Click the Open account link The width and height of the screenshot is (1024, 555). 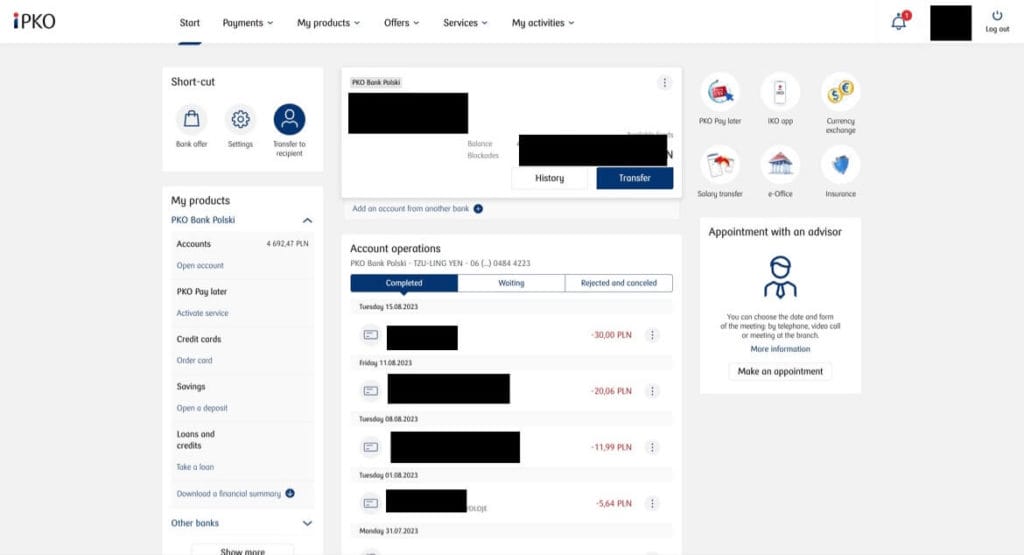click(x=200, y=266)
